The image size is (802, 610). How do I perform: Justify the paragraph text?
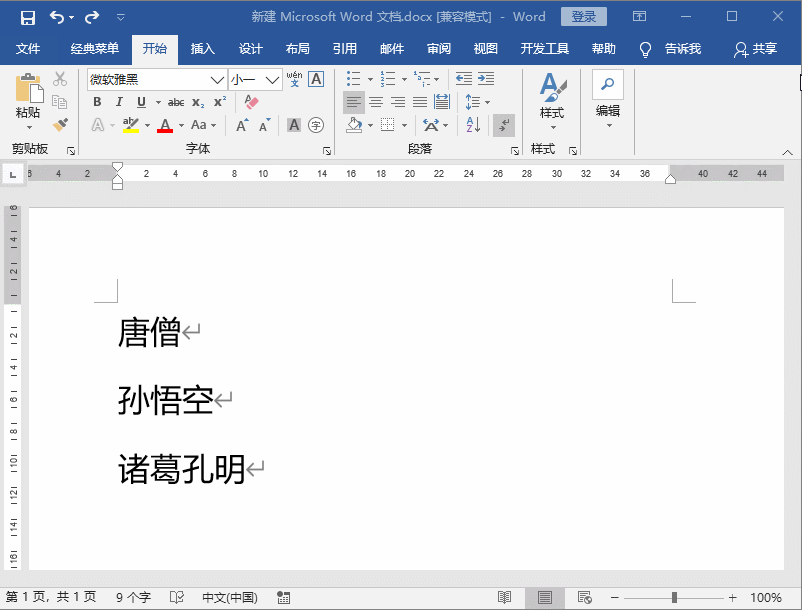(x=420, y=102)
